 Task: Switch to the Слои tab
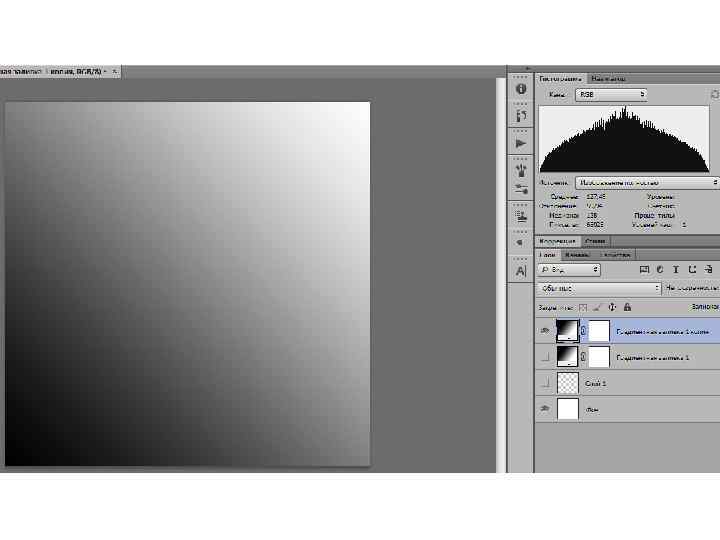pos(547,255)
